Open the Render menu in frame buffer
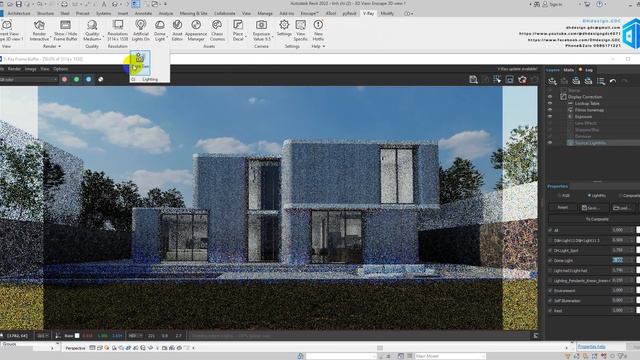This screenshot has height=360, width=640. (14, 69)
